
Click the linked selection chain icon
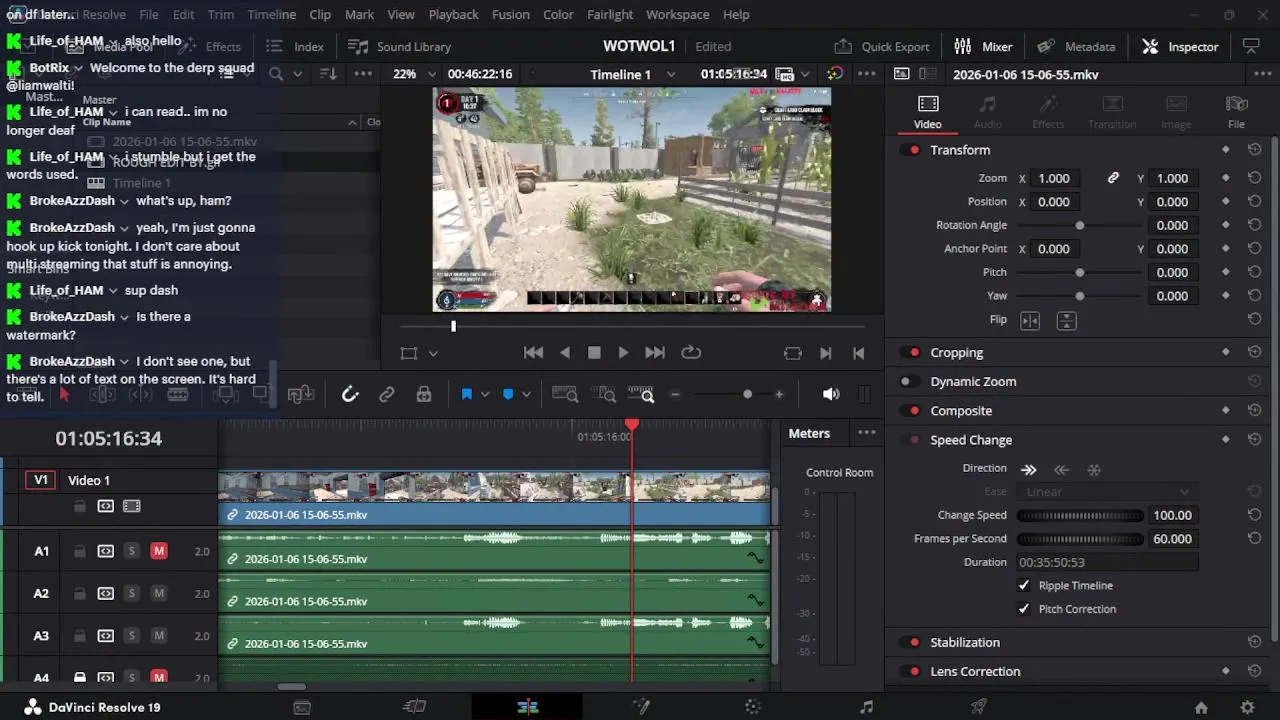coord(387,395)
